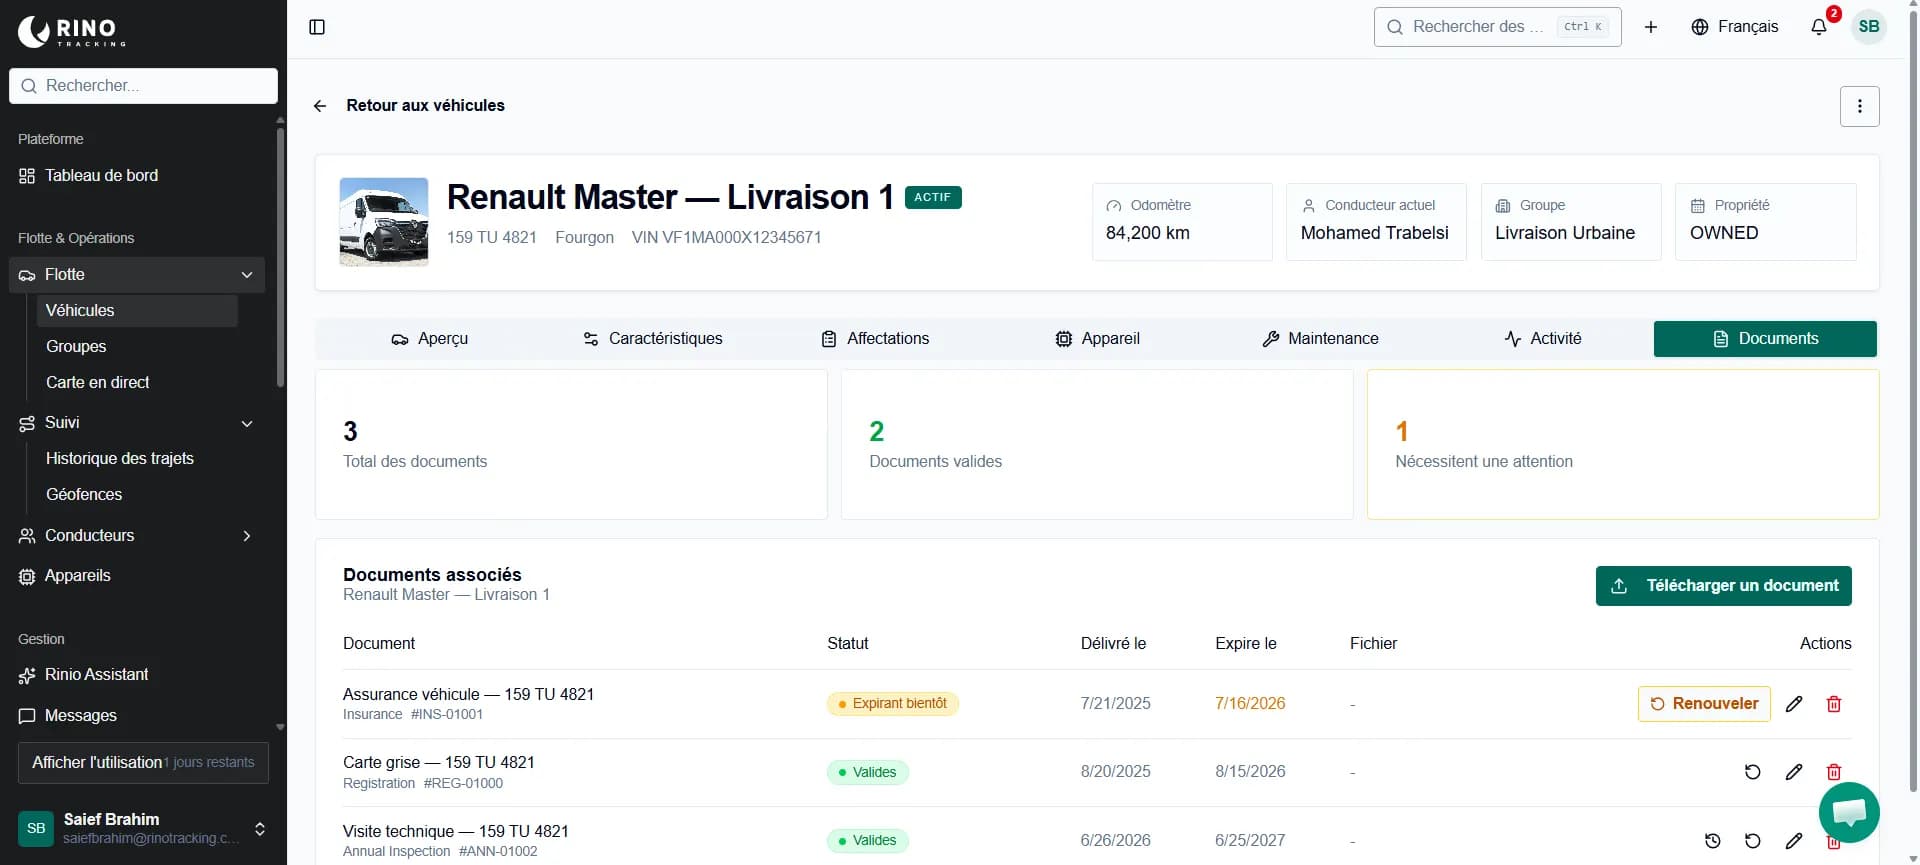This screenshot has height=865, width=1920.
Task: Click the Conducteurs people icon
Action: [27, 536]
